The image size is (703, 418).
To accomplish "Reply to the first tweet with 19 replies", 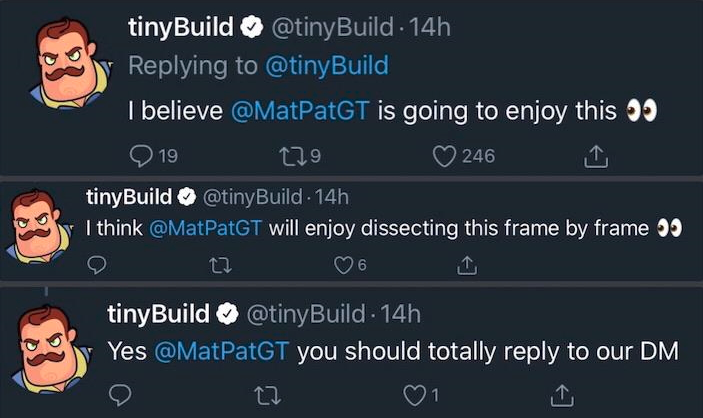I will point(141,155).
